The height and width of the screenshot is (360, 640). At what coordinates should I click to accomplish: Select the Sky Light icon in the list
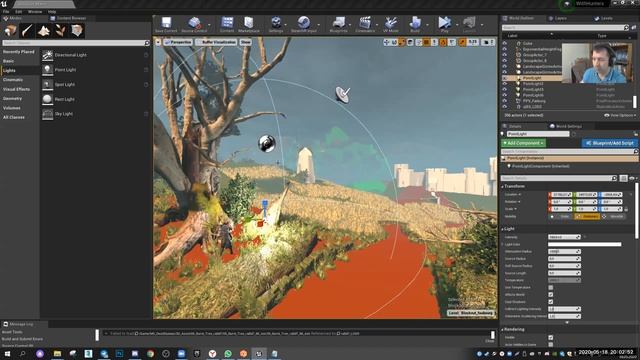(48, 114)
